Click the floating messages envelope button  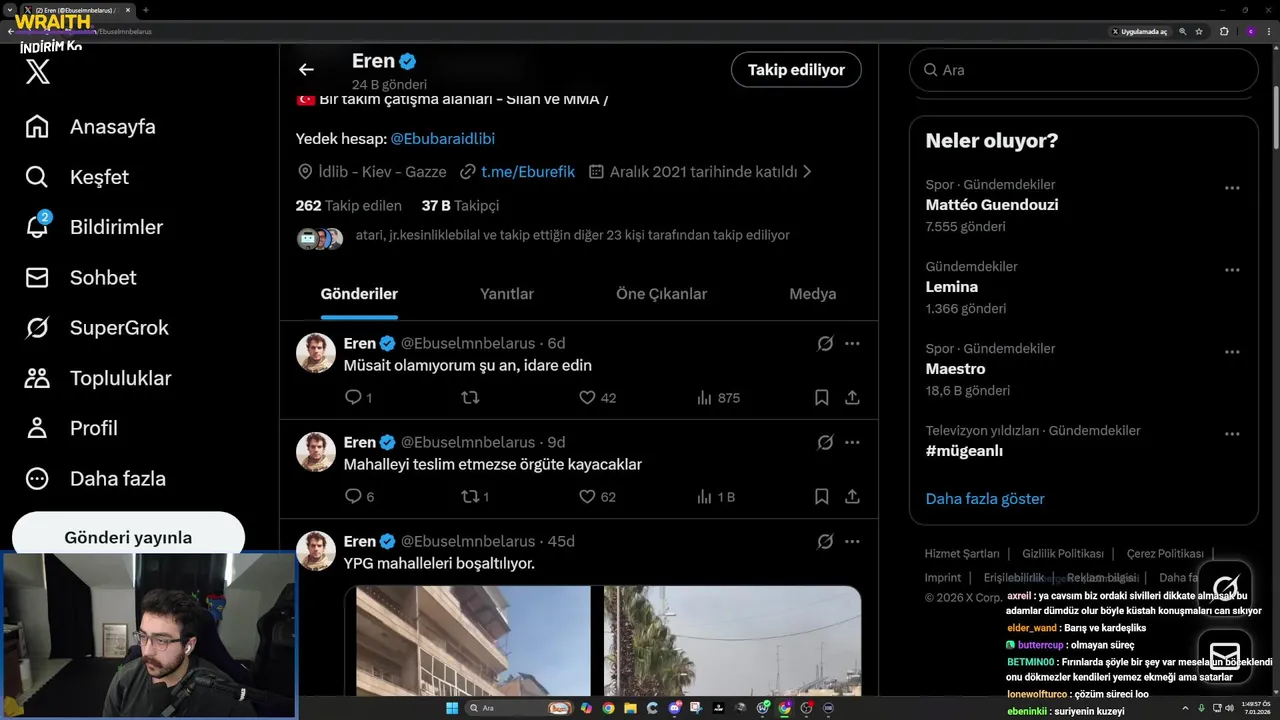pyautogui.click(x=1225, y=655)
